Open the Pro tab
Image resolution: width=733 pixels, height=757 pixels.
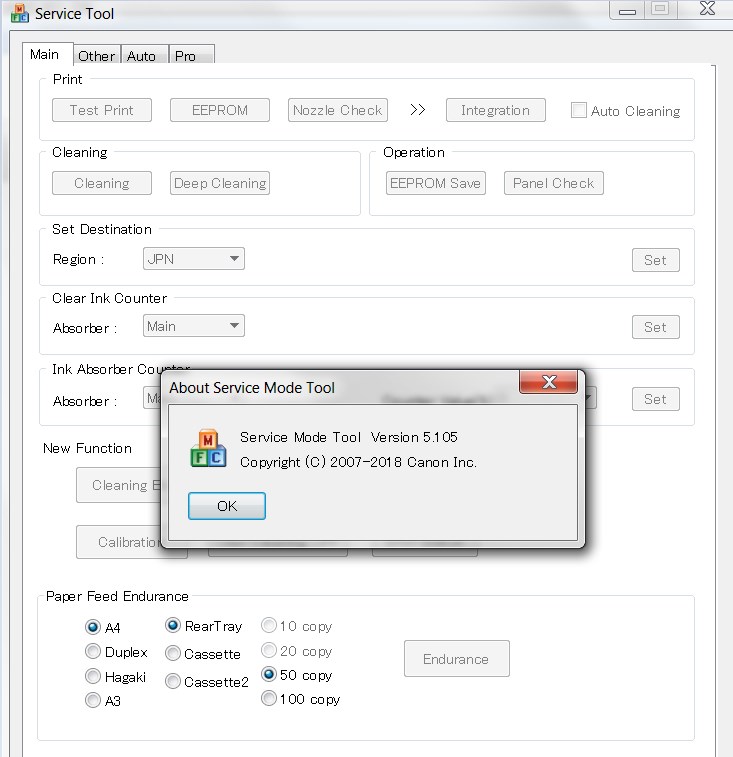pyautogui.click(x=191, y=56)
